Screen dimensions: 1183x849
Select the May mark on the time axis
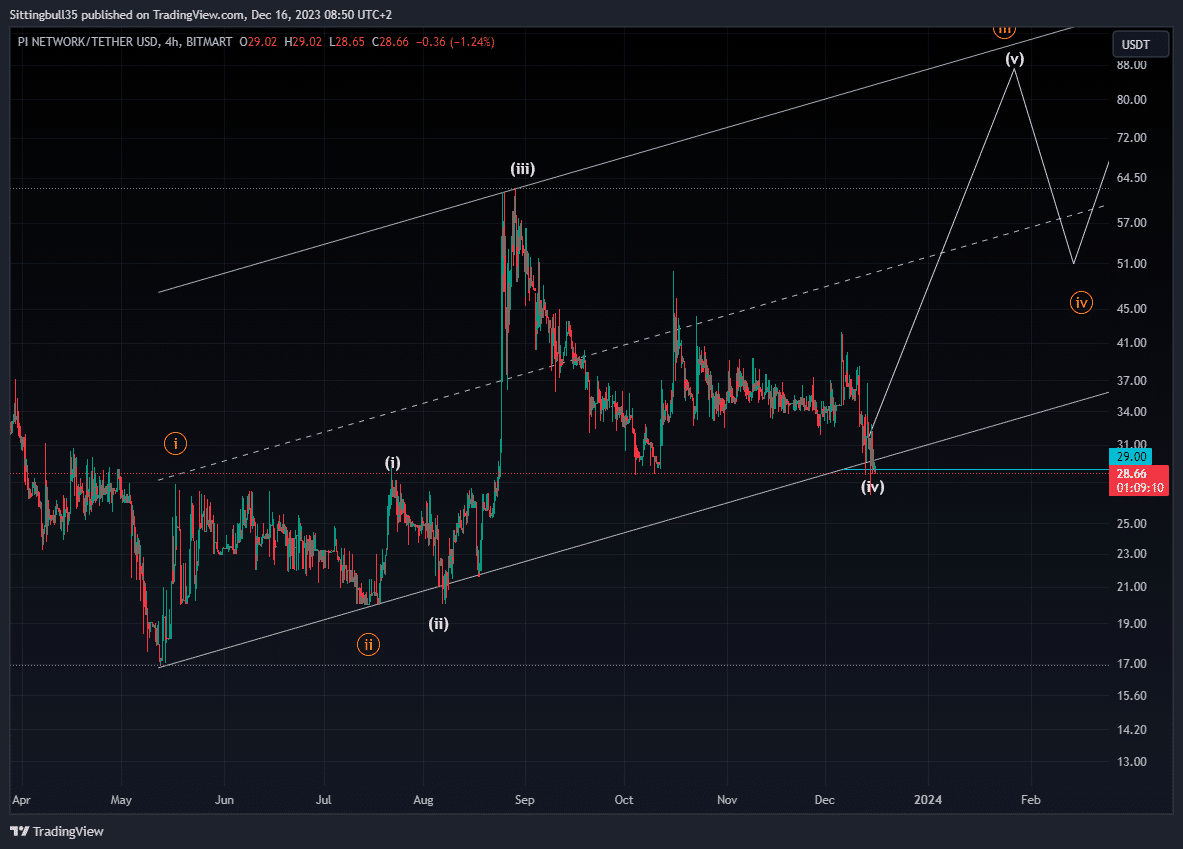coord(122,800)
